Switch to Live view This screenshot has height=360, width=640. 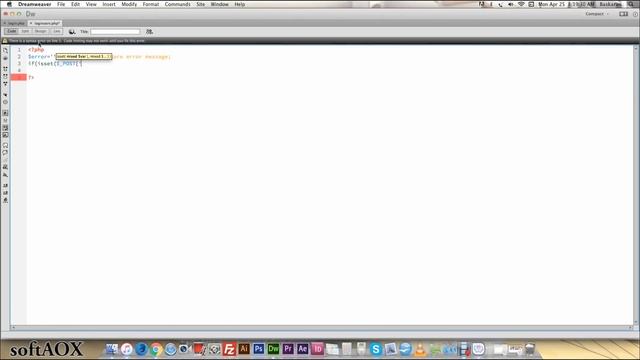56,31
